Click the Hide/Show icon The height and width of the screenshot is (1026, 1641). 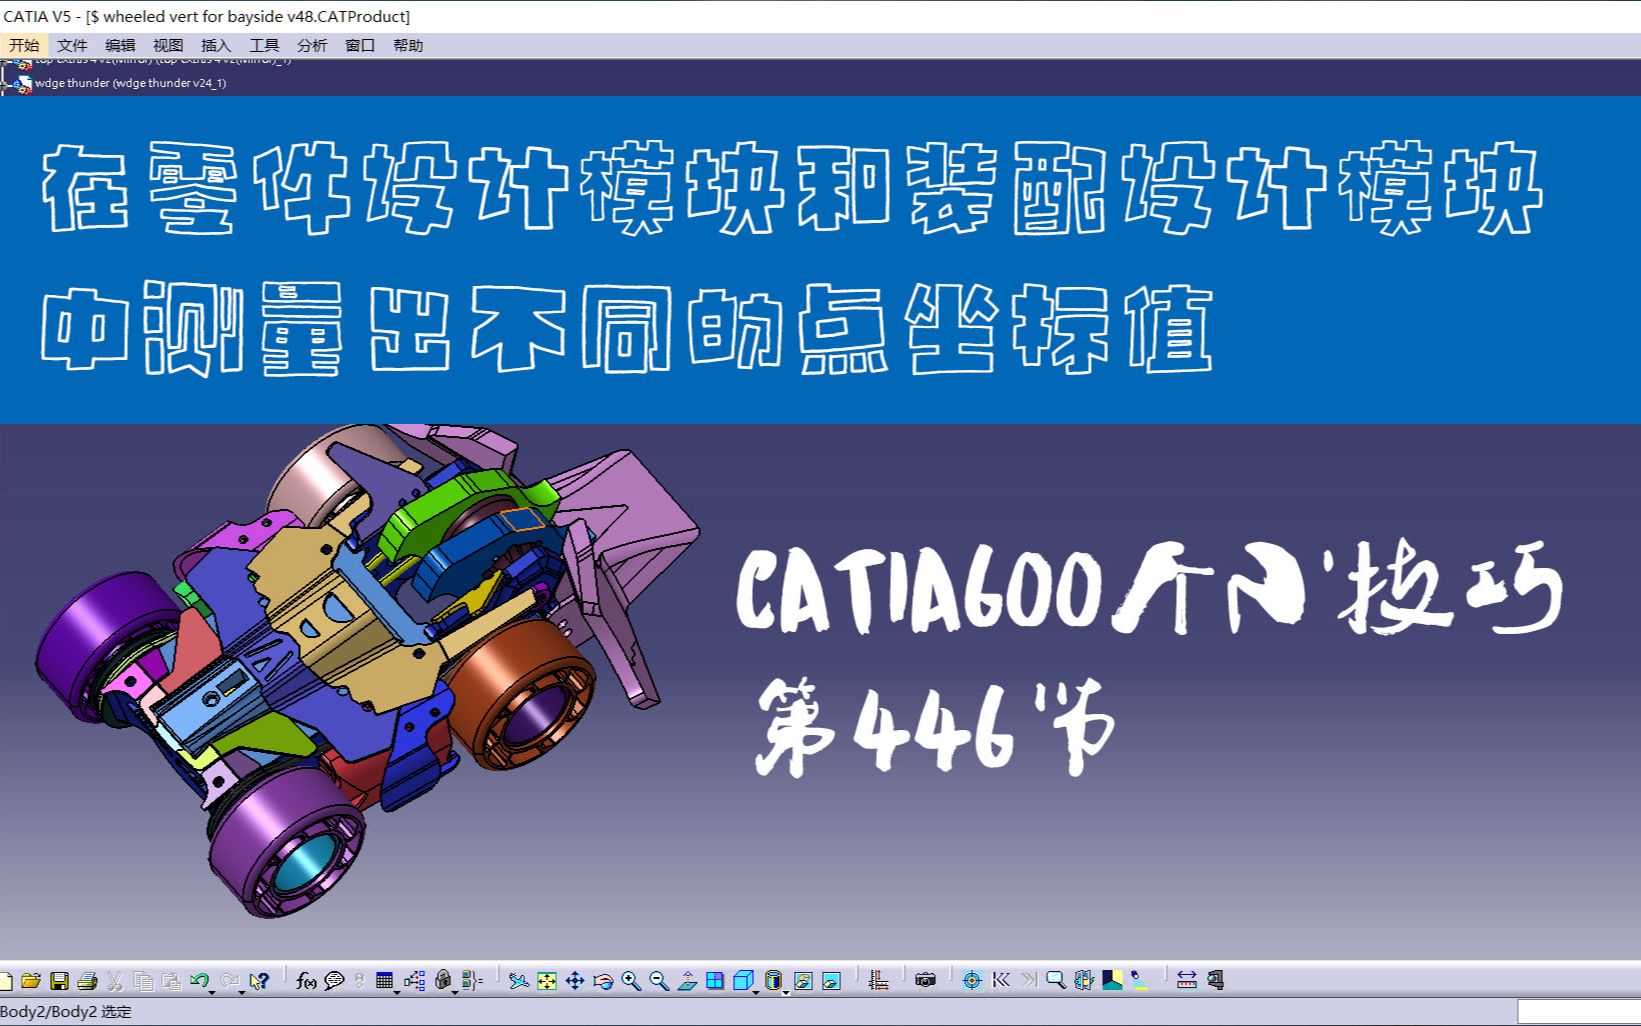pos(803,981)
